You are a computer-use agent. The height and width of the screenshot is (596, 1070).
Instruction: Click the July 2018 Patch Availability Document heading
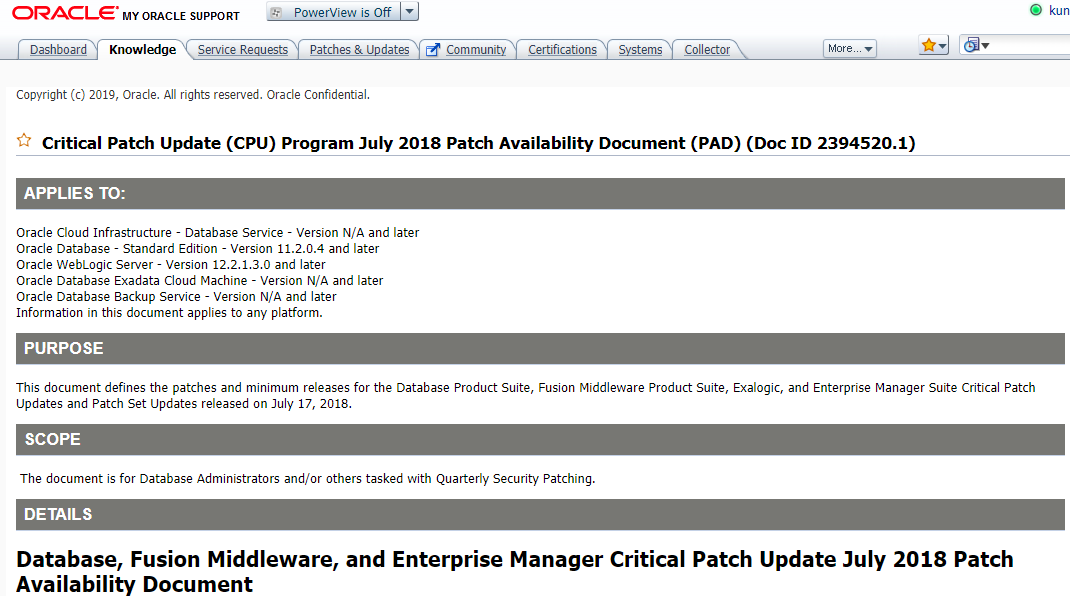[515, 571]
